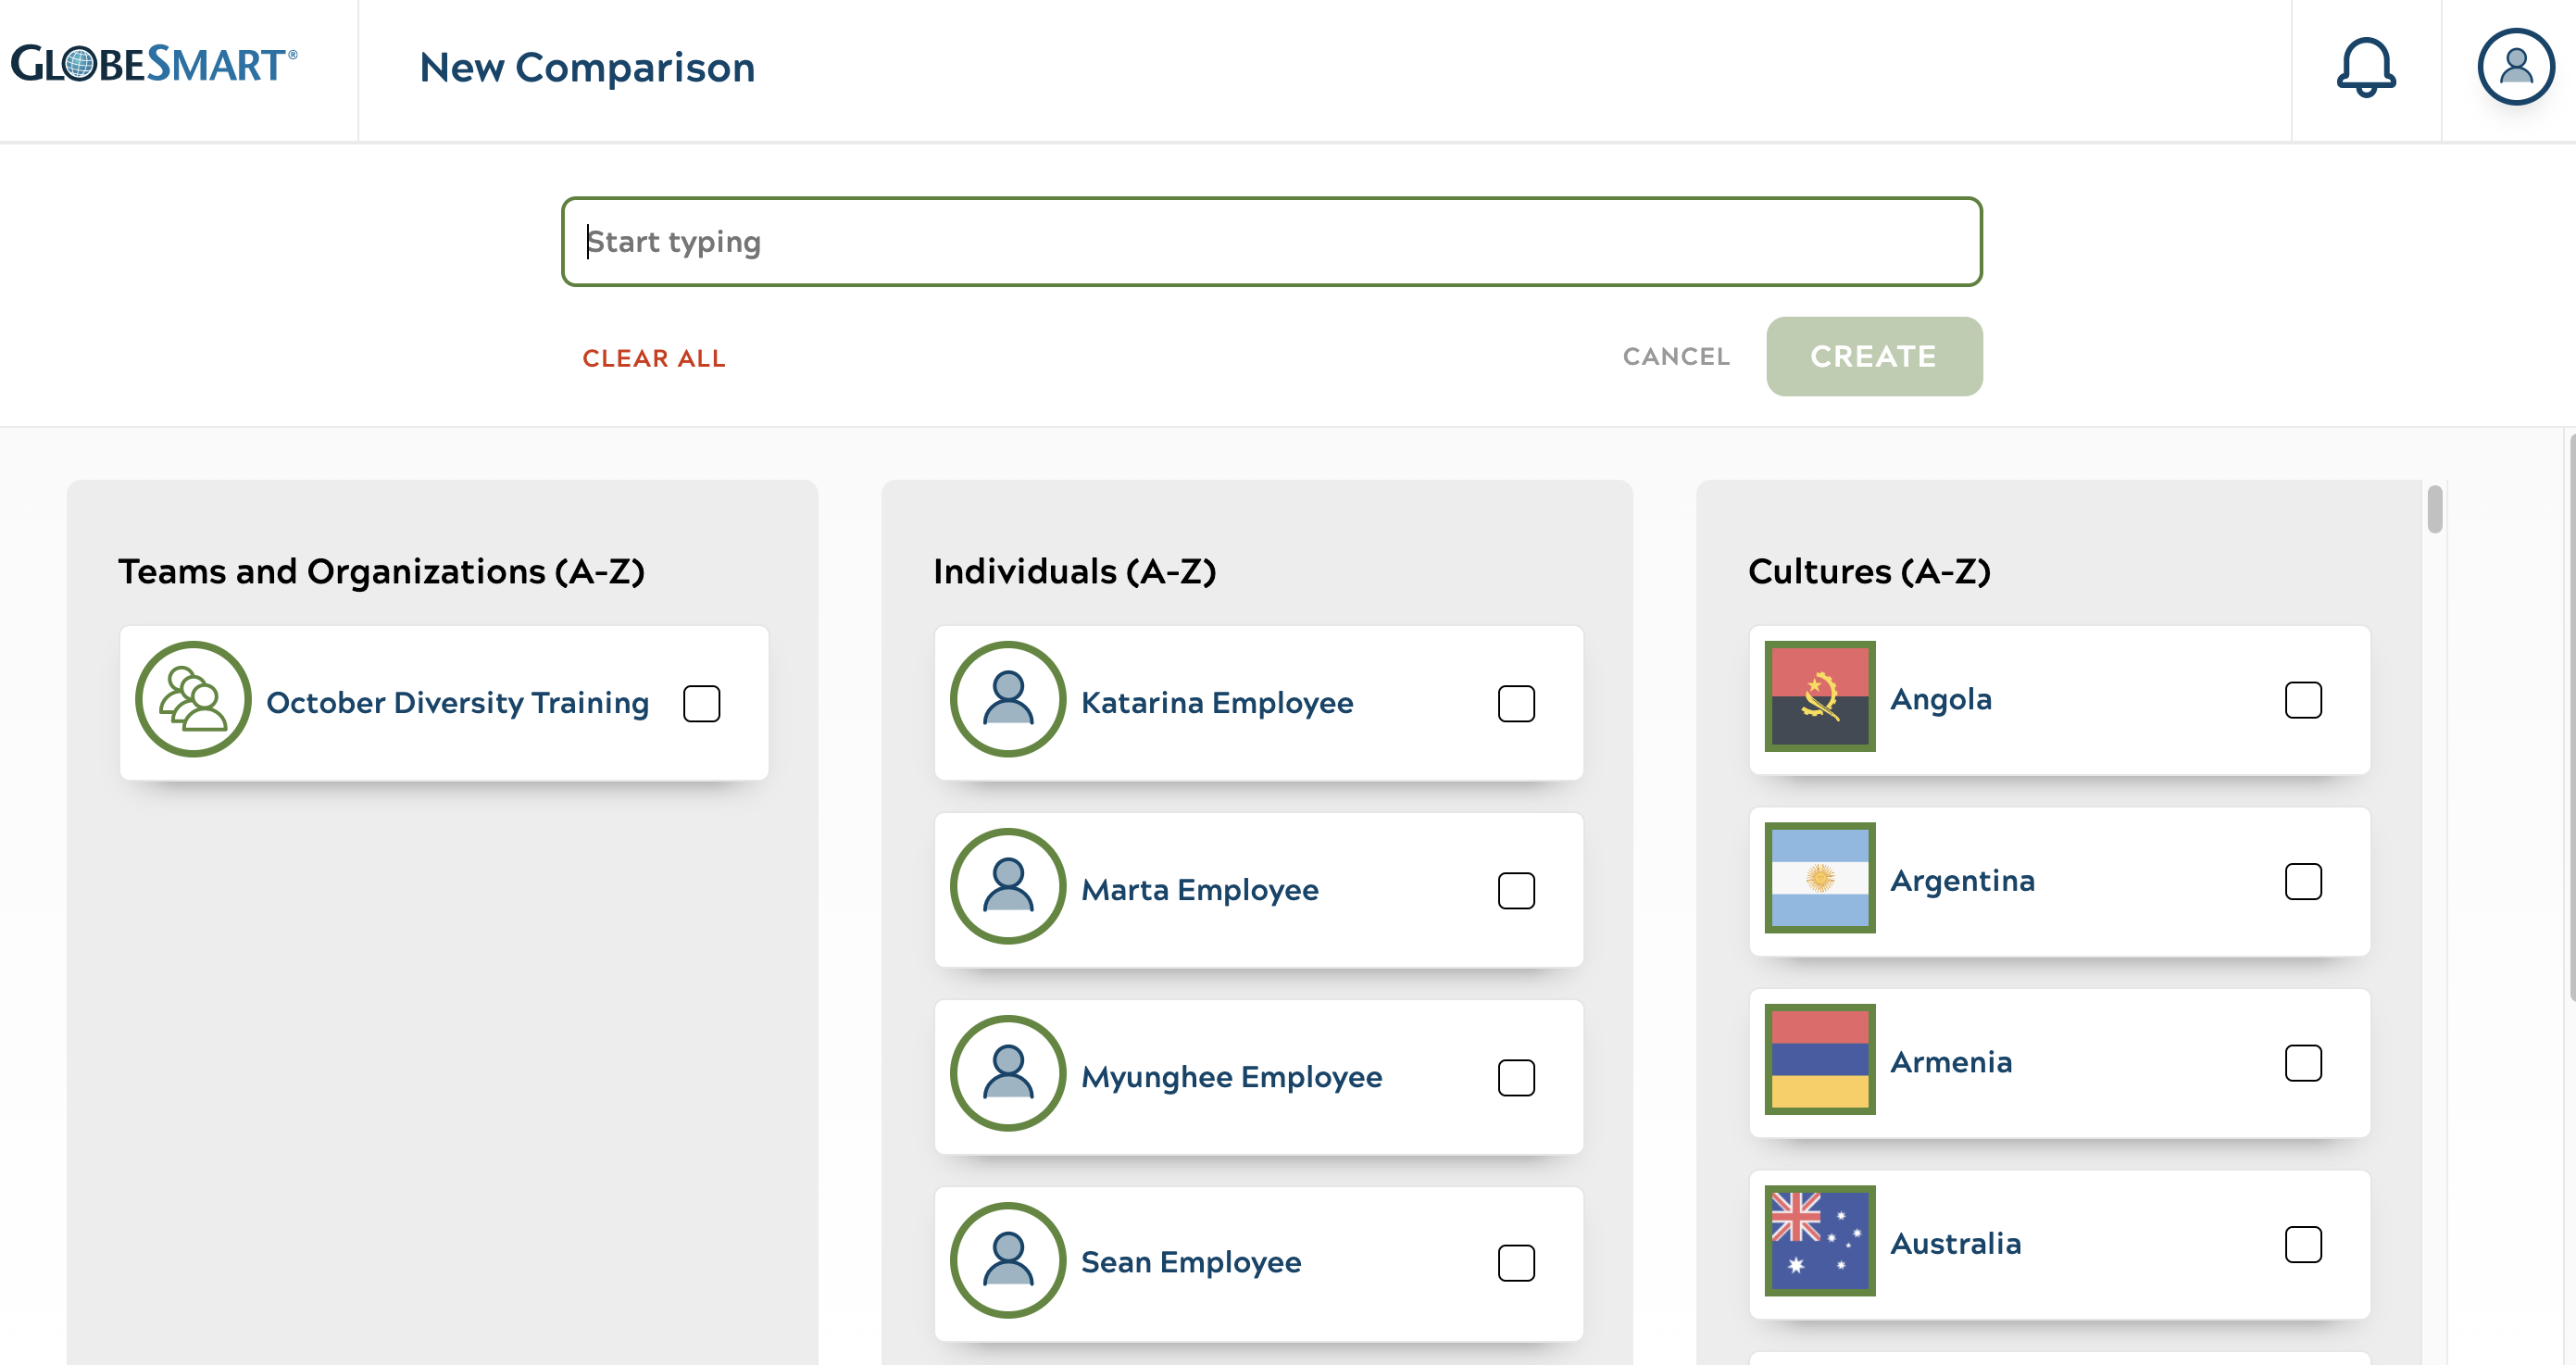Click Sean Employee's avatar icon
The height and width of the screenshot is (1365, 2576).
pyautogui.click(x=1008, y=1260)
